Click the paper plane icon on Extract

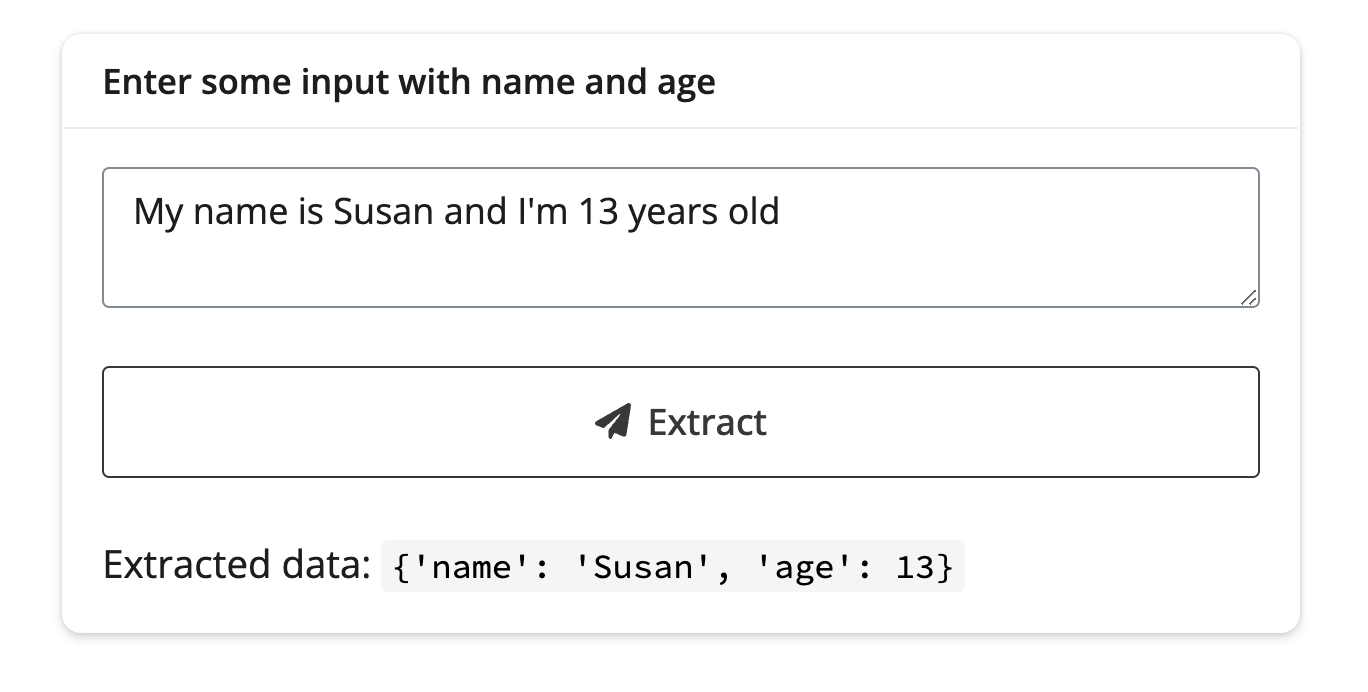613,422
